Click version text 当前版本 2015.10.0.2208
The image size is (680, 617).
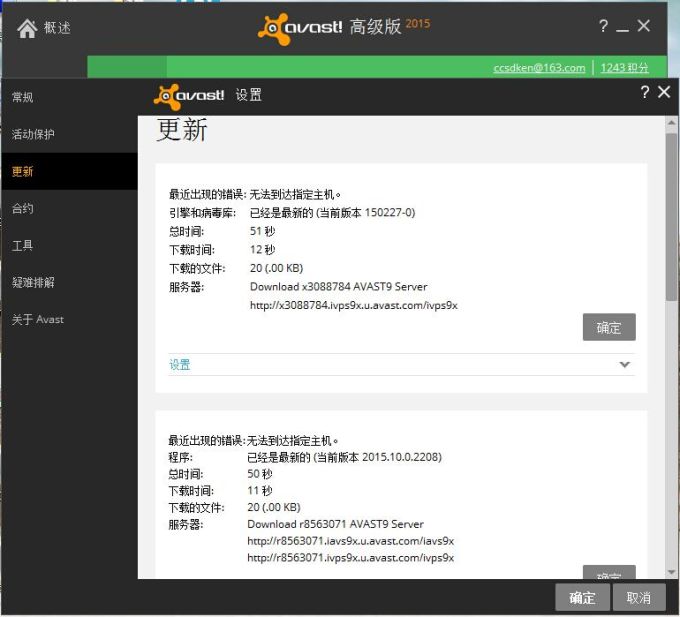click(378, 457)
